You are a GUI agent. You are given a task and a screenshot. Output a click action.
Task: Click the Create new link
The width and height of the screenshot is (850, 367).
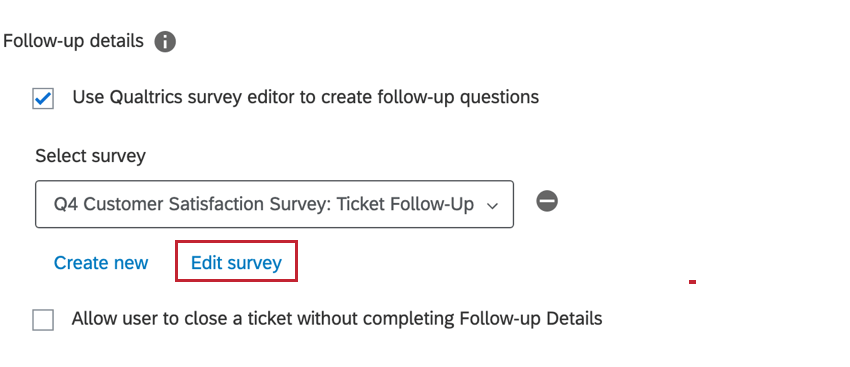tap(101, 263)
